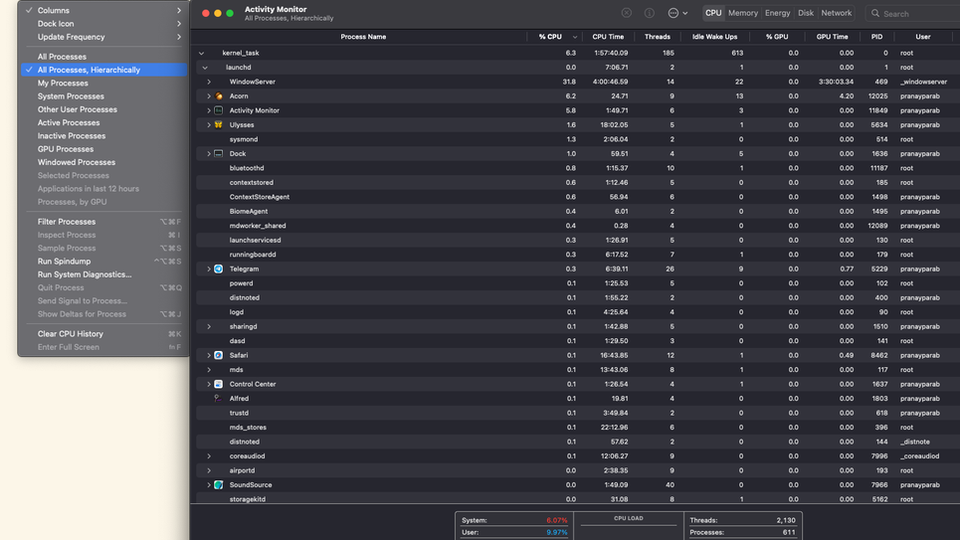Switch to the Network tab
Image resolution: width=960 pixels, height=540 pixels.
tap(836, 13)
